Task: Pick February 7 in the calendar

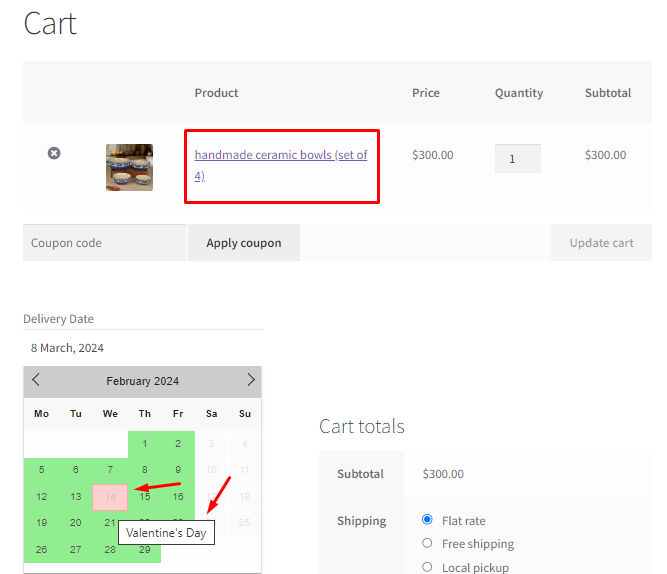Action: [110, 470]
